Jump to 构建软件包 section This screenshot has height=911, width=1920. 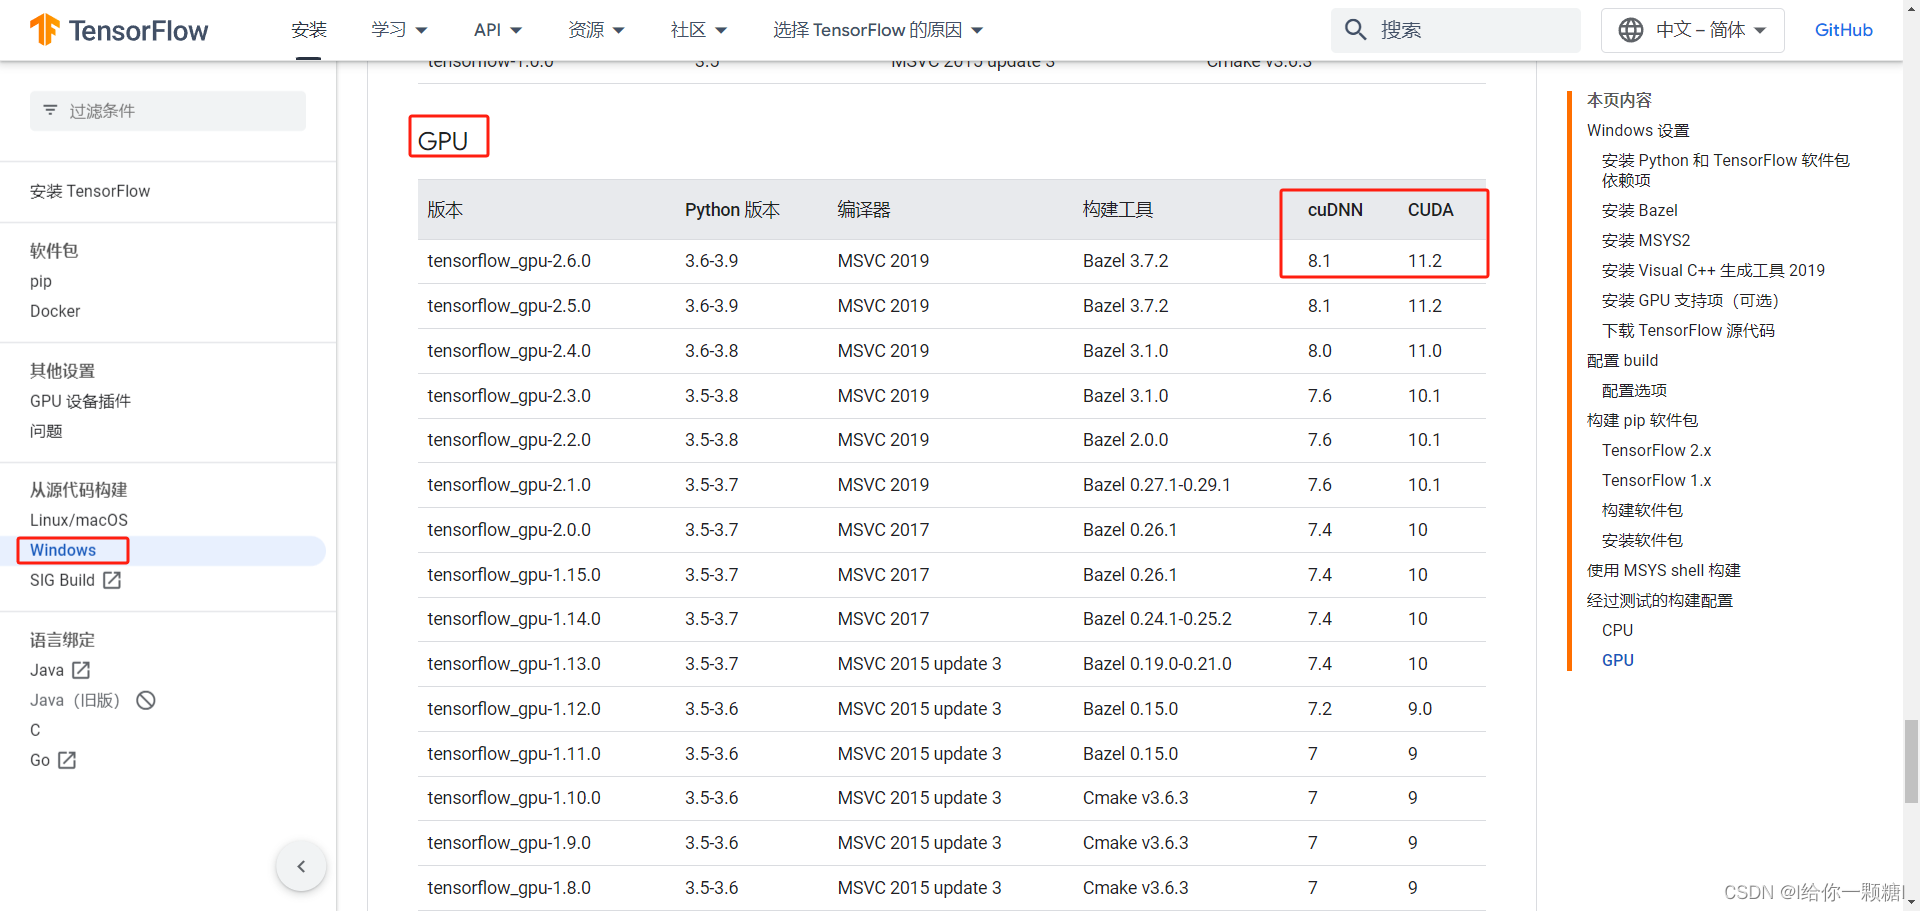pyautogui.click(x=1642, y=510)
